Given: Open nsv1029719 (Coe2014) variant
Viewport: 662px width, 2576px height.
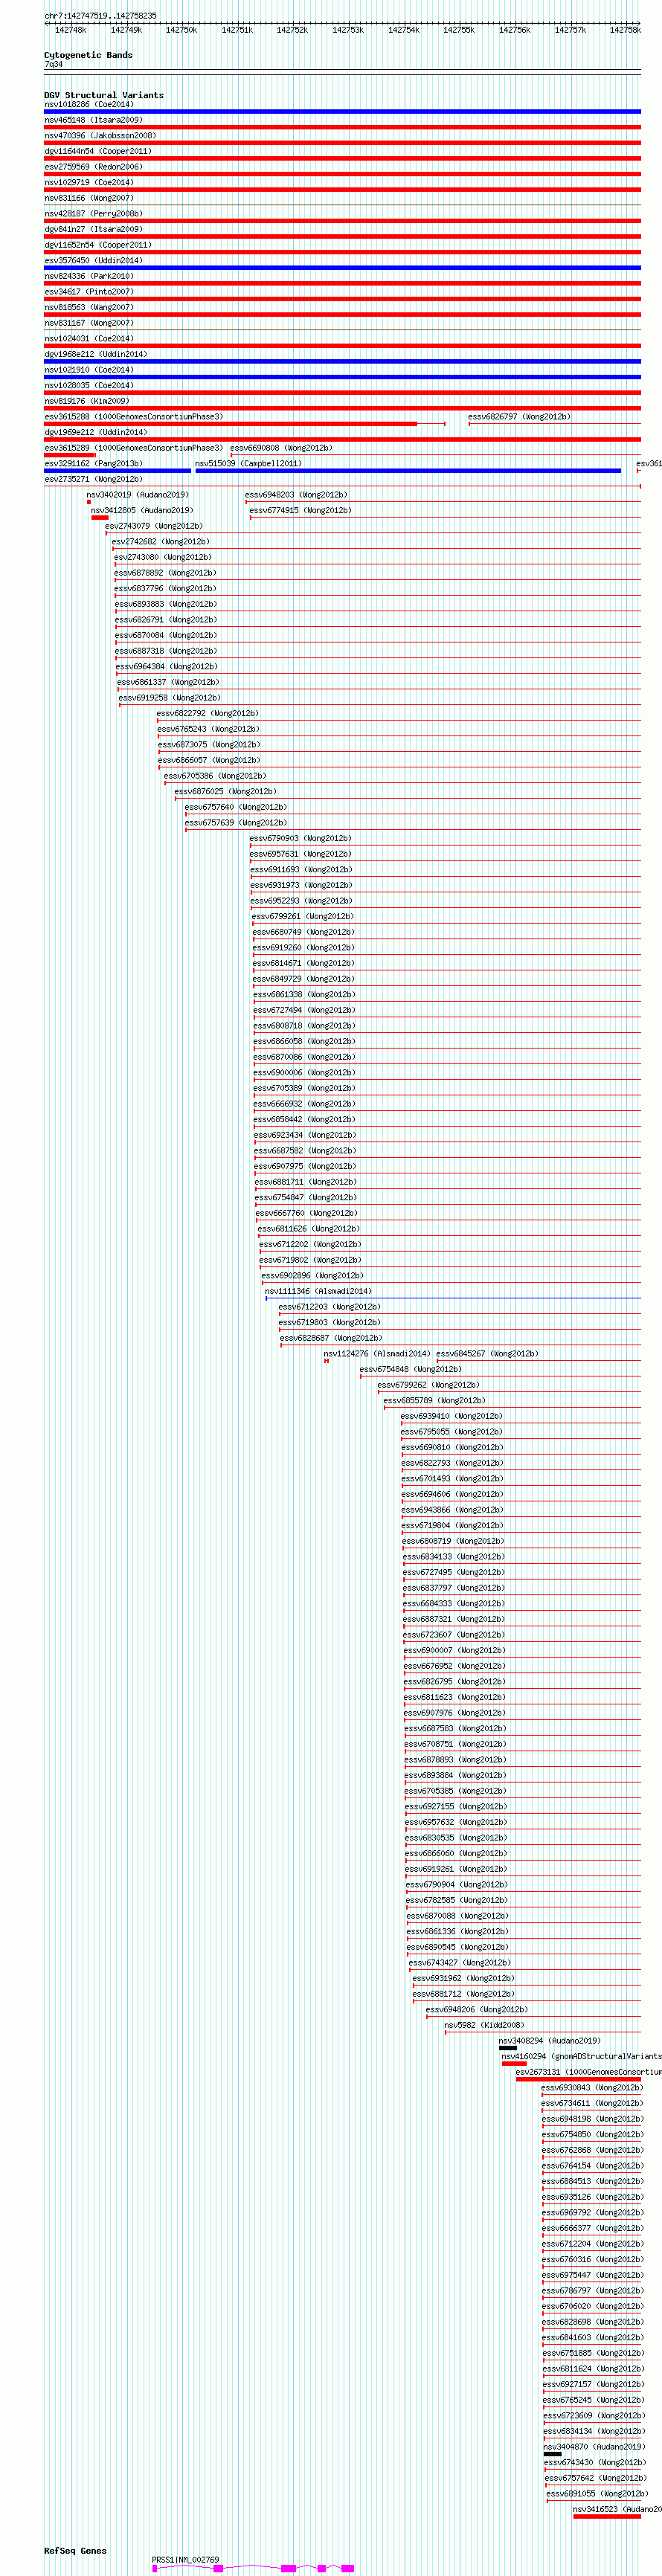Looking at the screenshot, I should tap(89, 182).
